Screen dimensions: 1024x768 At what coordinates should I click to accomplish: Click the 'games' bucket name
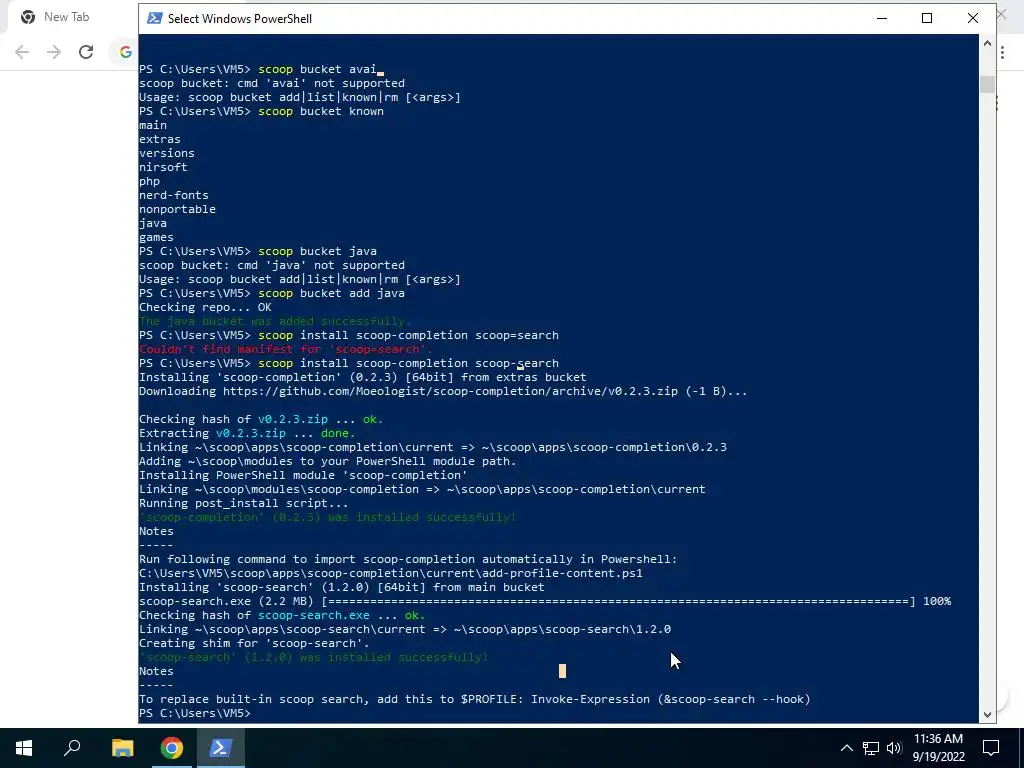click(x=156, y=237)
